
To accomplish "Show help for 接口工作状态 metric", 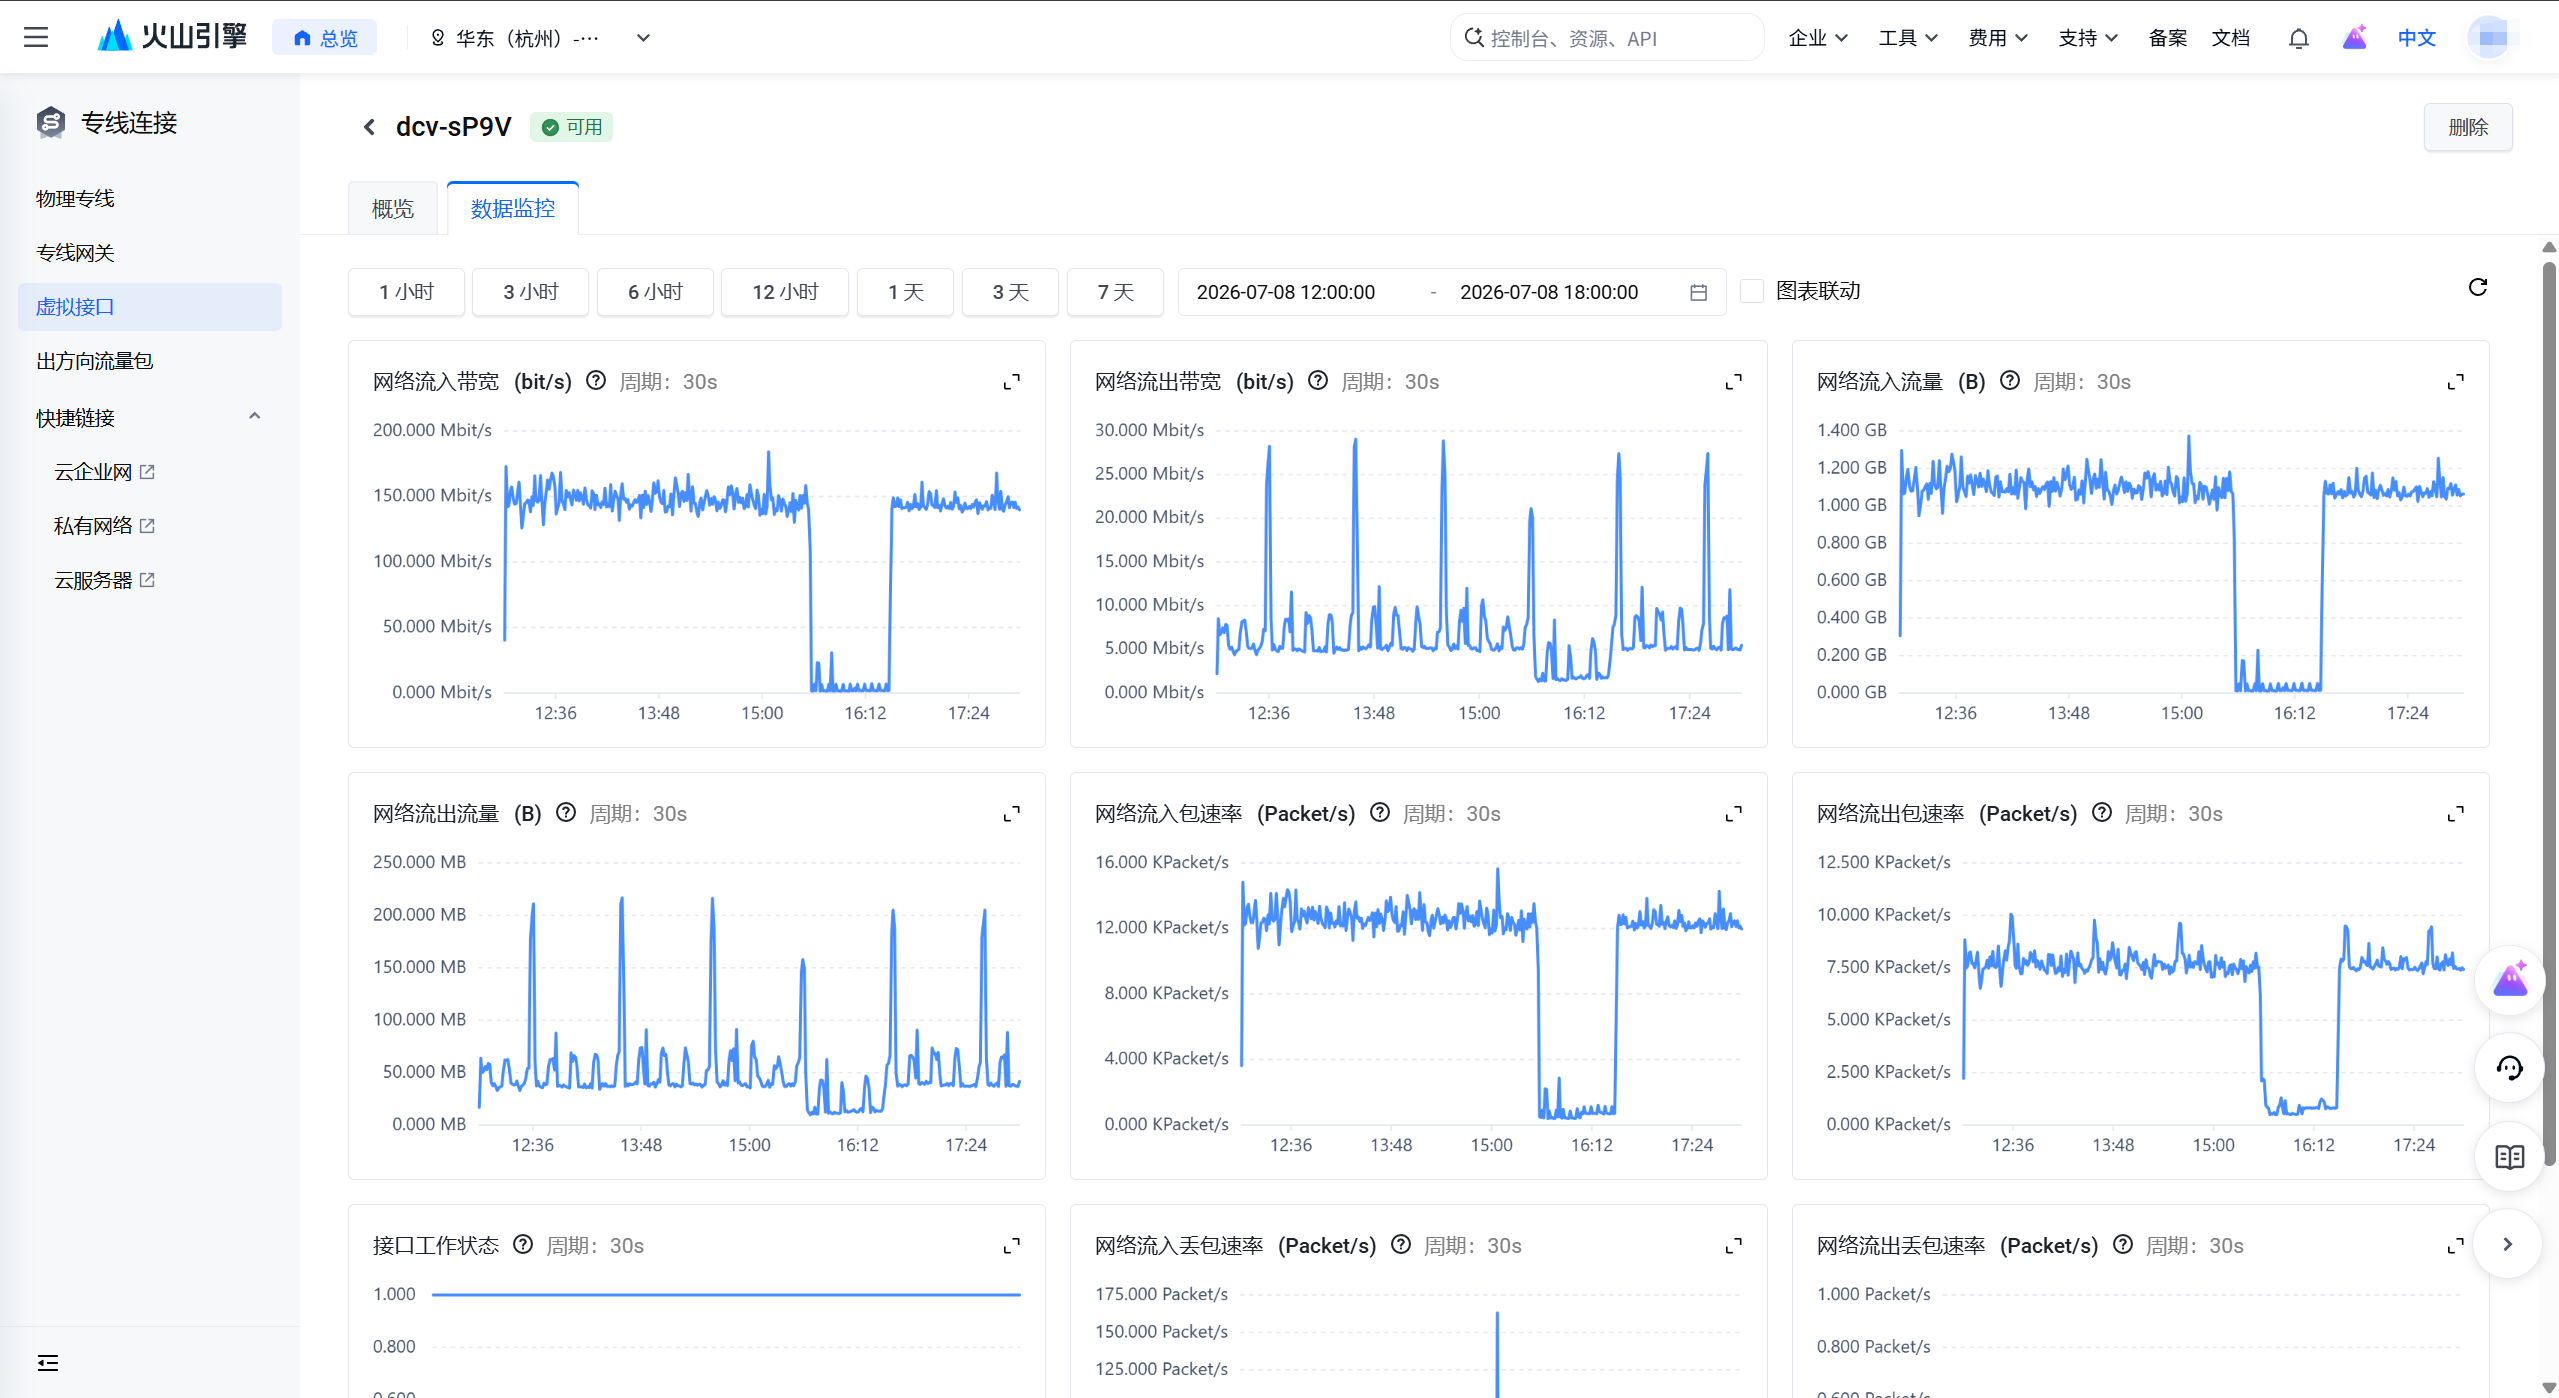I will tap(523, 1245).
